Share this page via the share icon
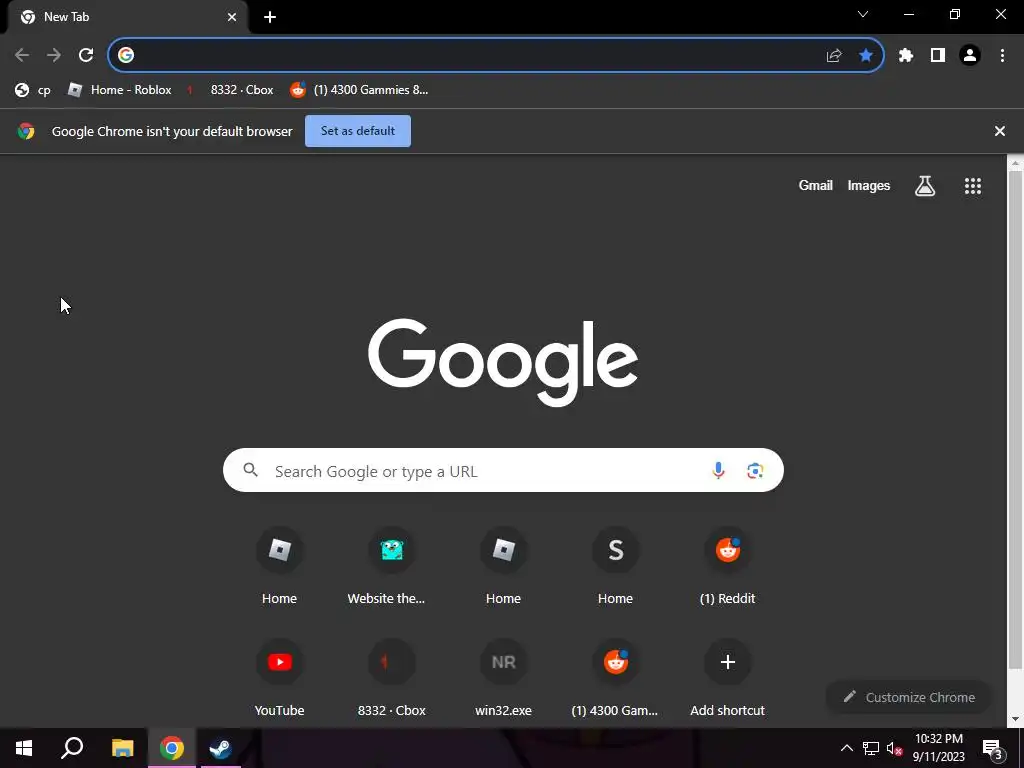Screen dimensions: 1024x768 click(834, 56)
